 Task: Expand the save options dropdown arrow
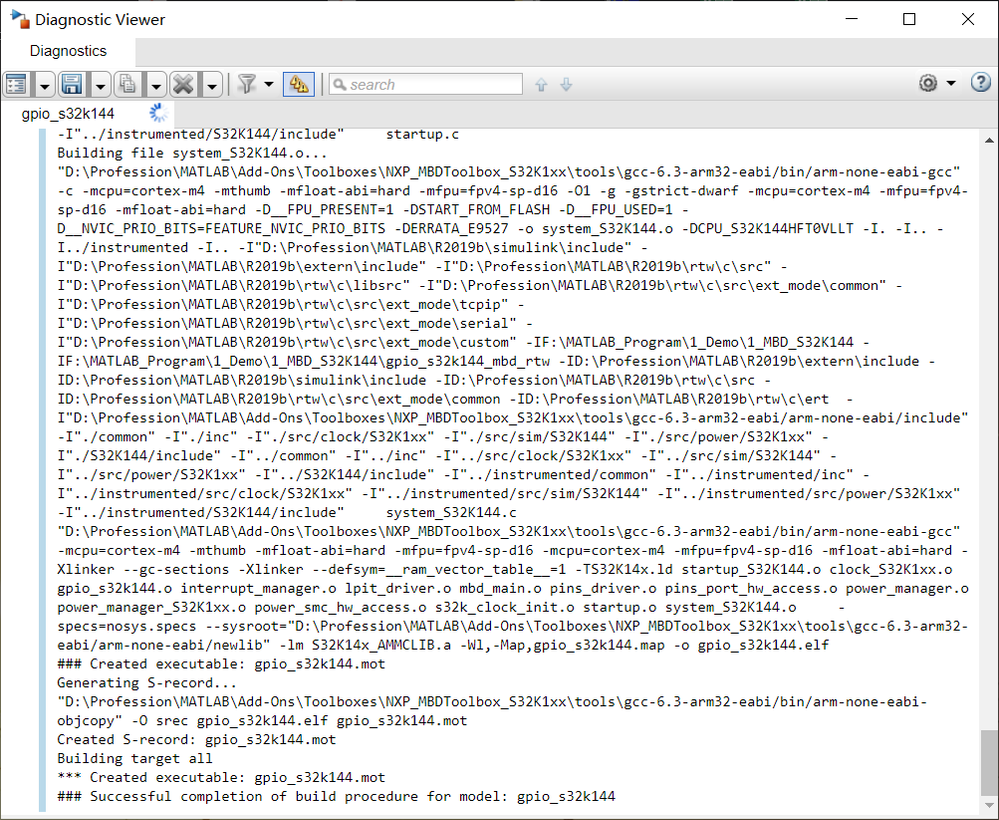click(100, 85)
